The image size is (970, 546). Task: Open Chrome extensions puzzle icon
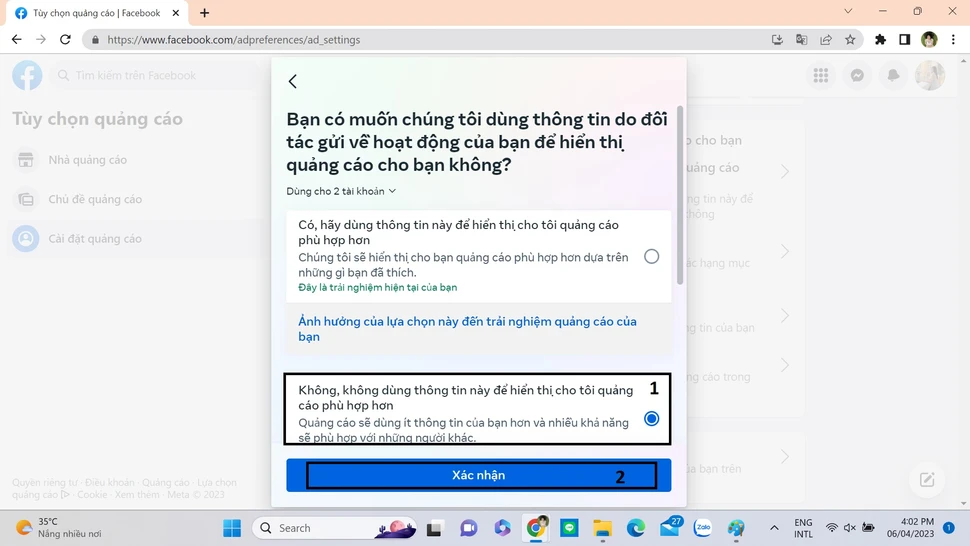[880, 40]
